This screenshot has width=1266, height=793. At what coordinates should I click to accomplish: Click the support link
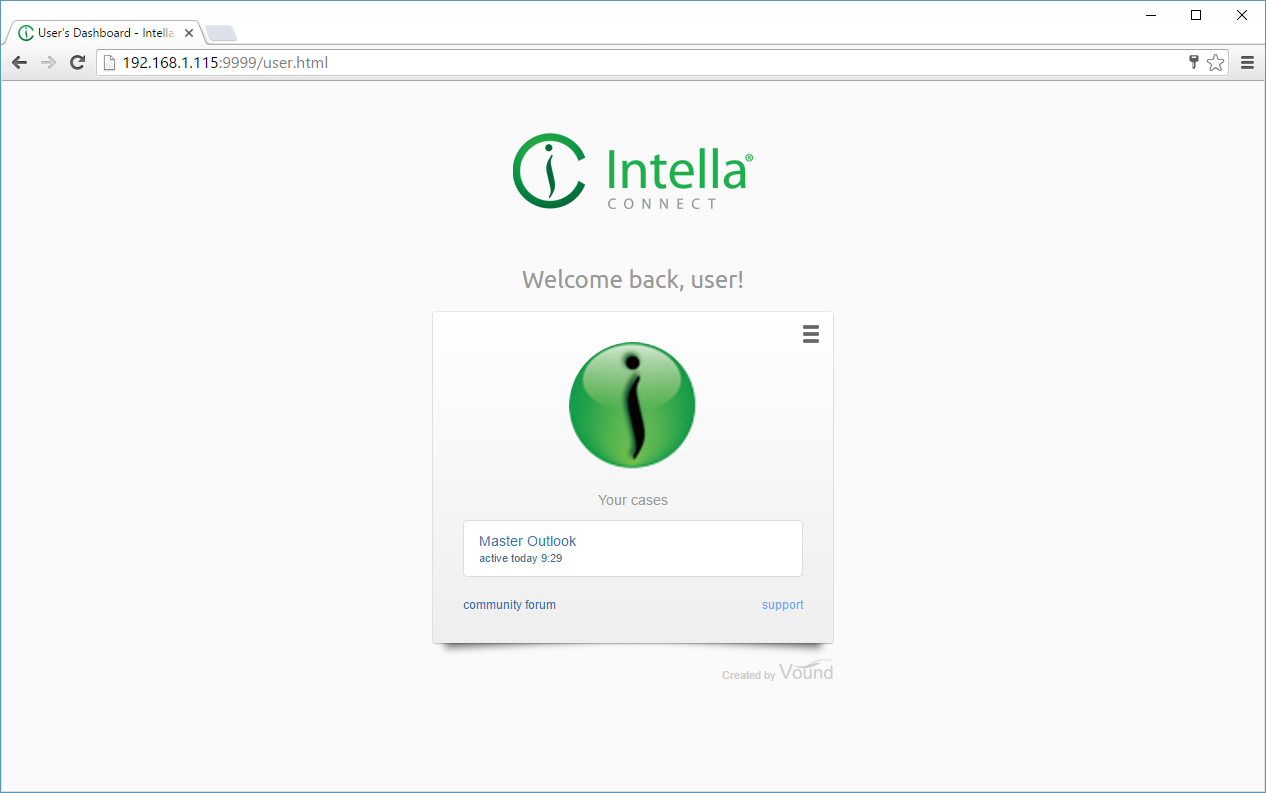[782, 604]
